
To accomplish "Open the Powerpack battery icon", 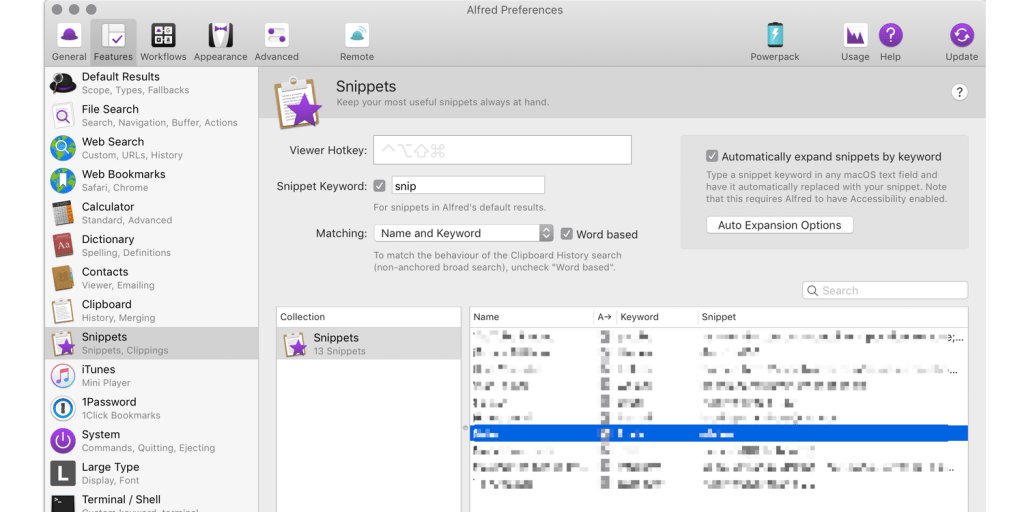I will 775,42.
